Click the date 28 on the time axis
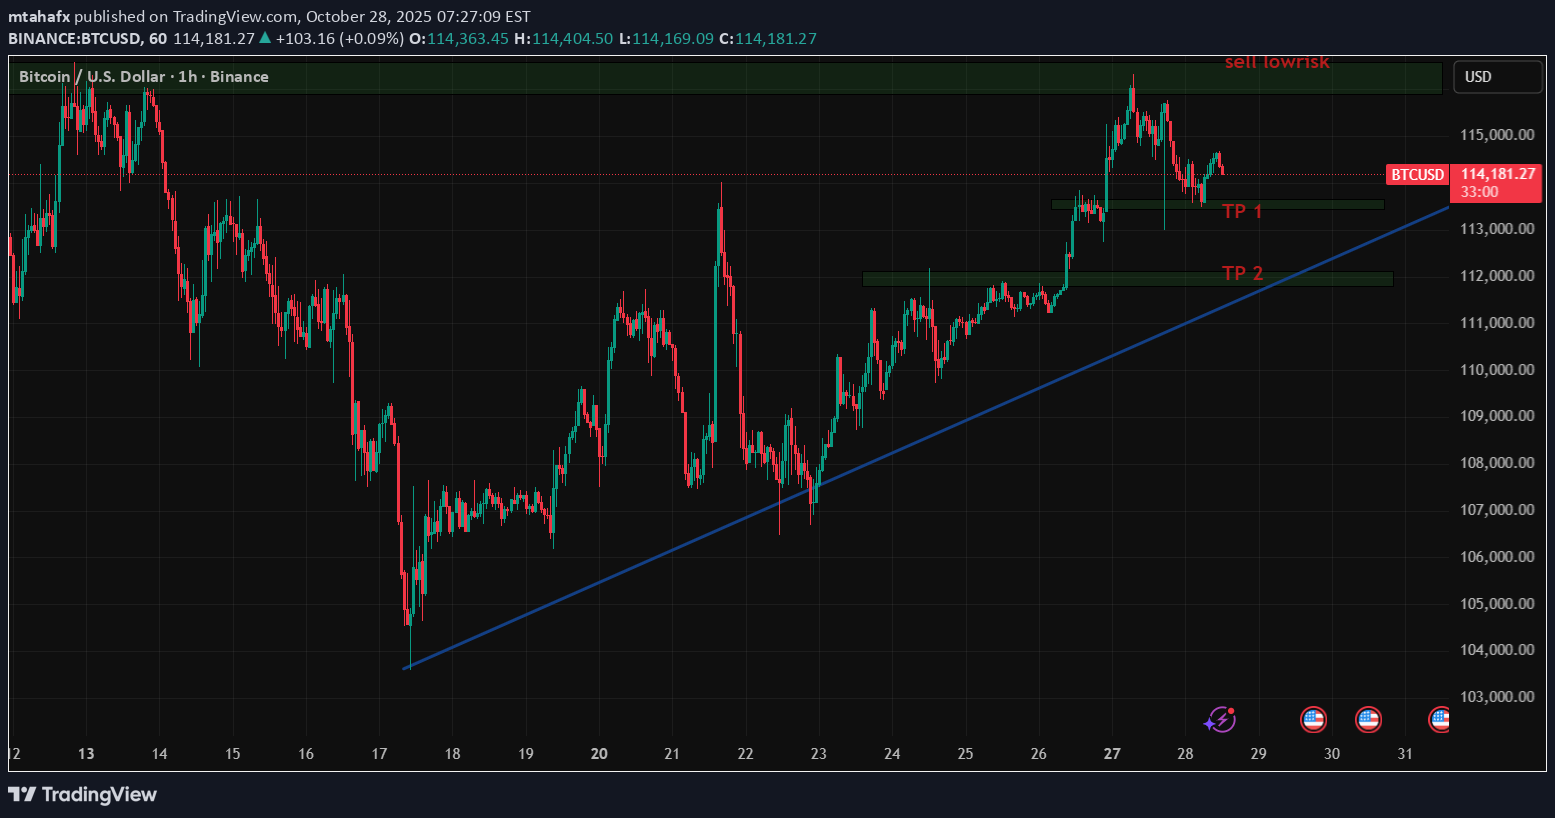This screenshot has width=1555, height=818. tap(1185, 754)
